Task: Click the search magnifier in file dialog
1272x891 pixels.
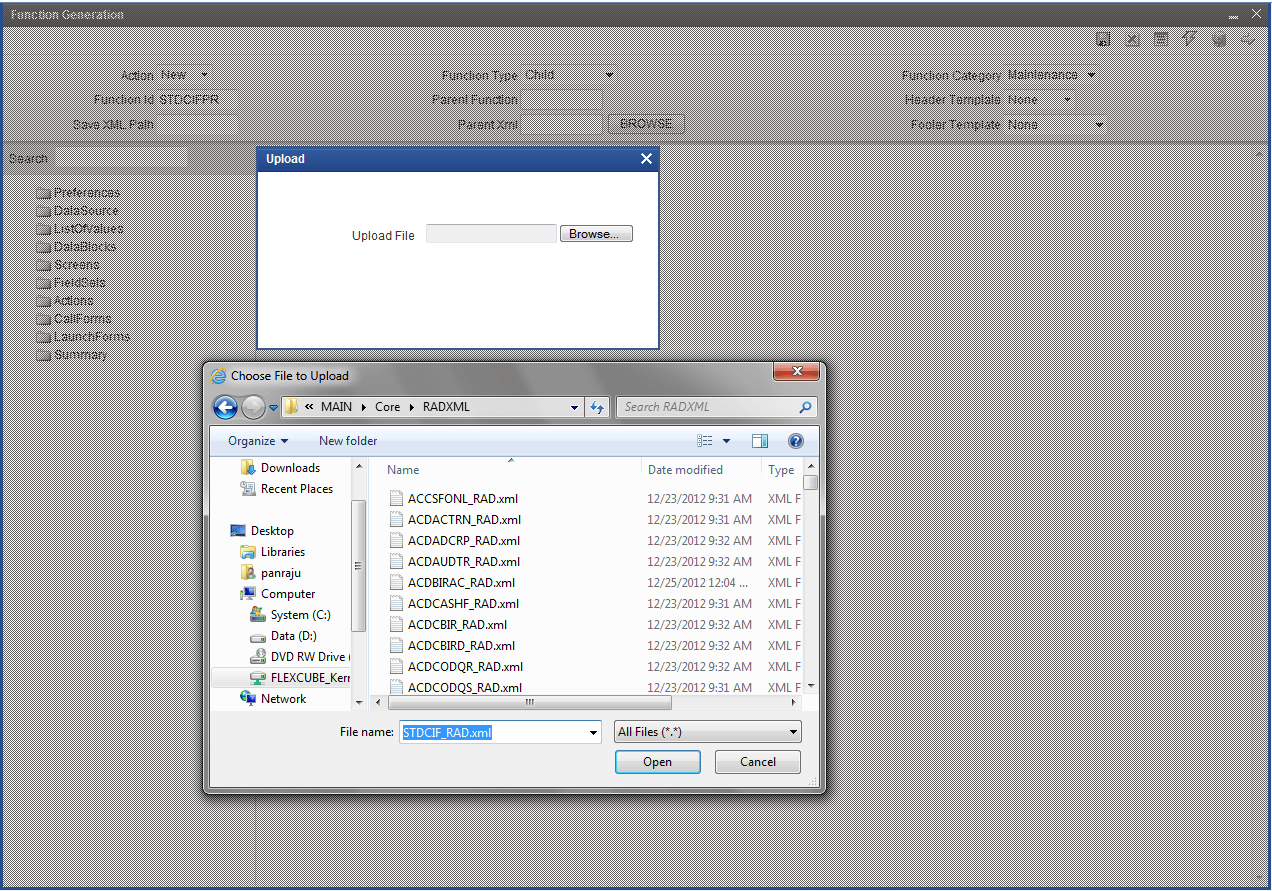Action: click(x=805, y=407)
